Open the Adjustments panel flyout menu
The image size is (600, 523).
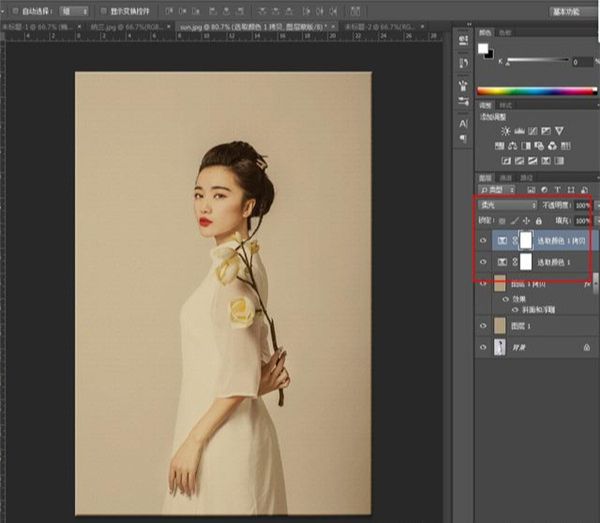tap(597, 105)
